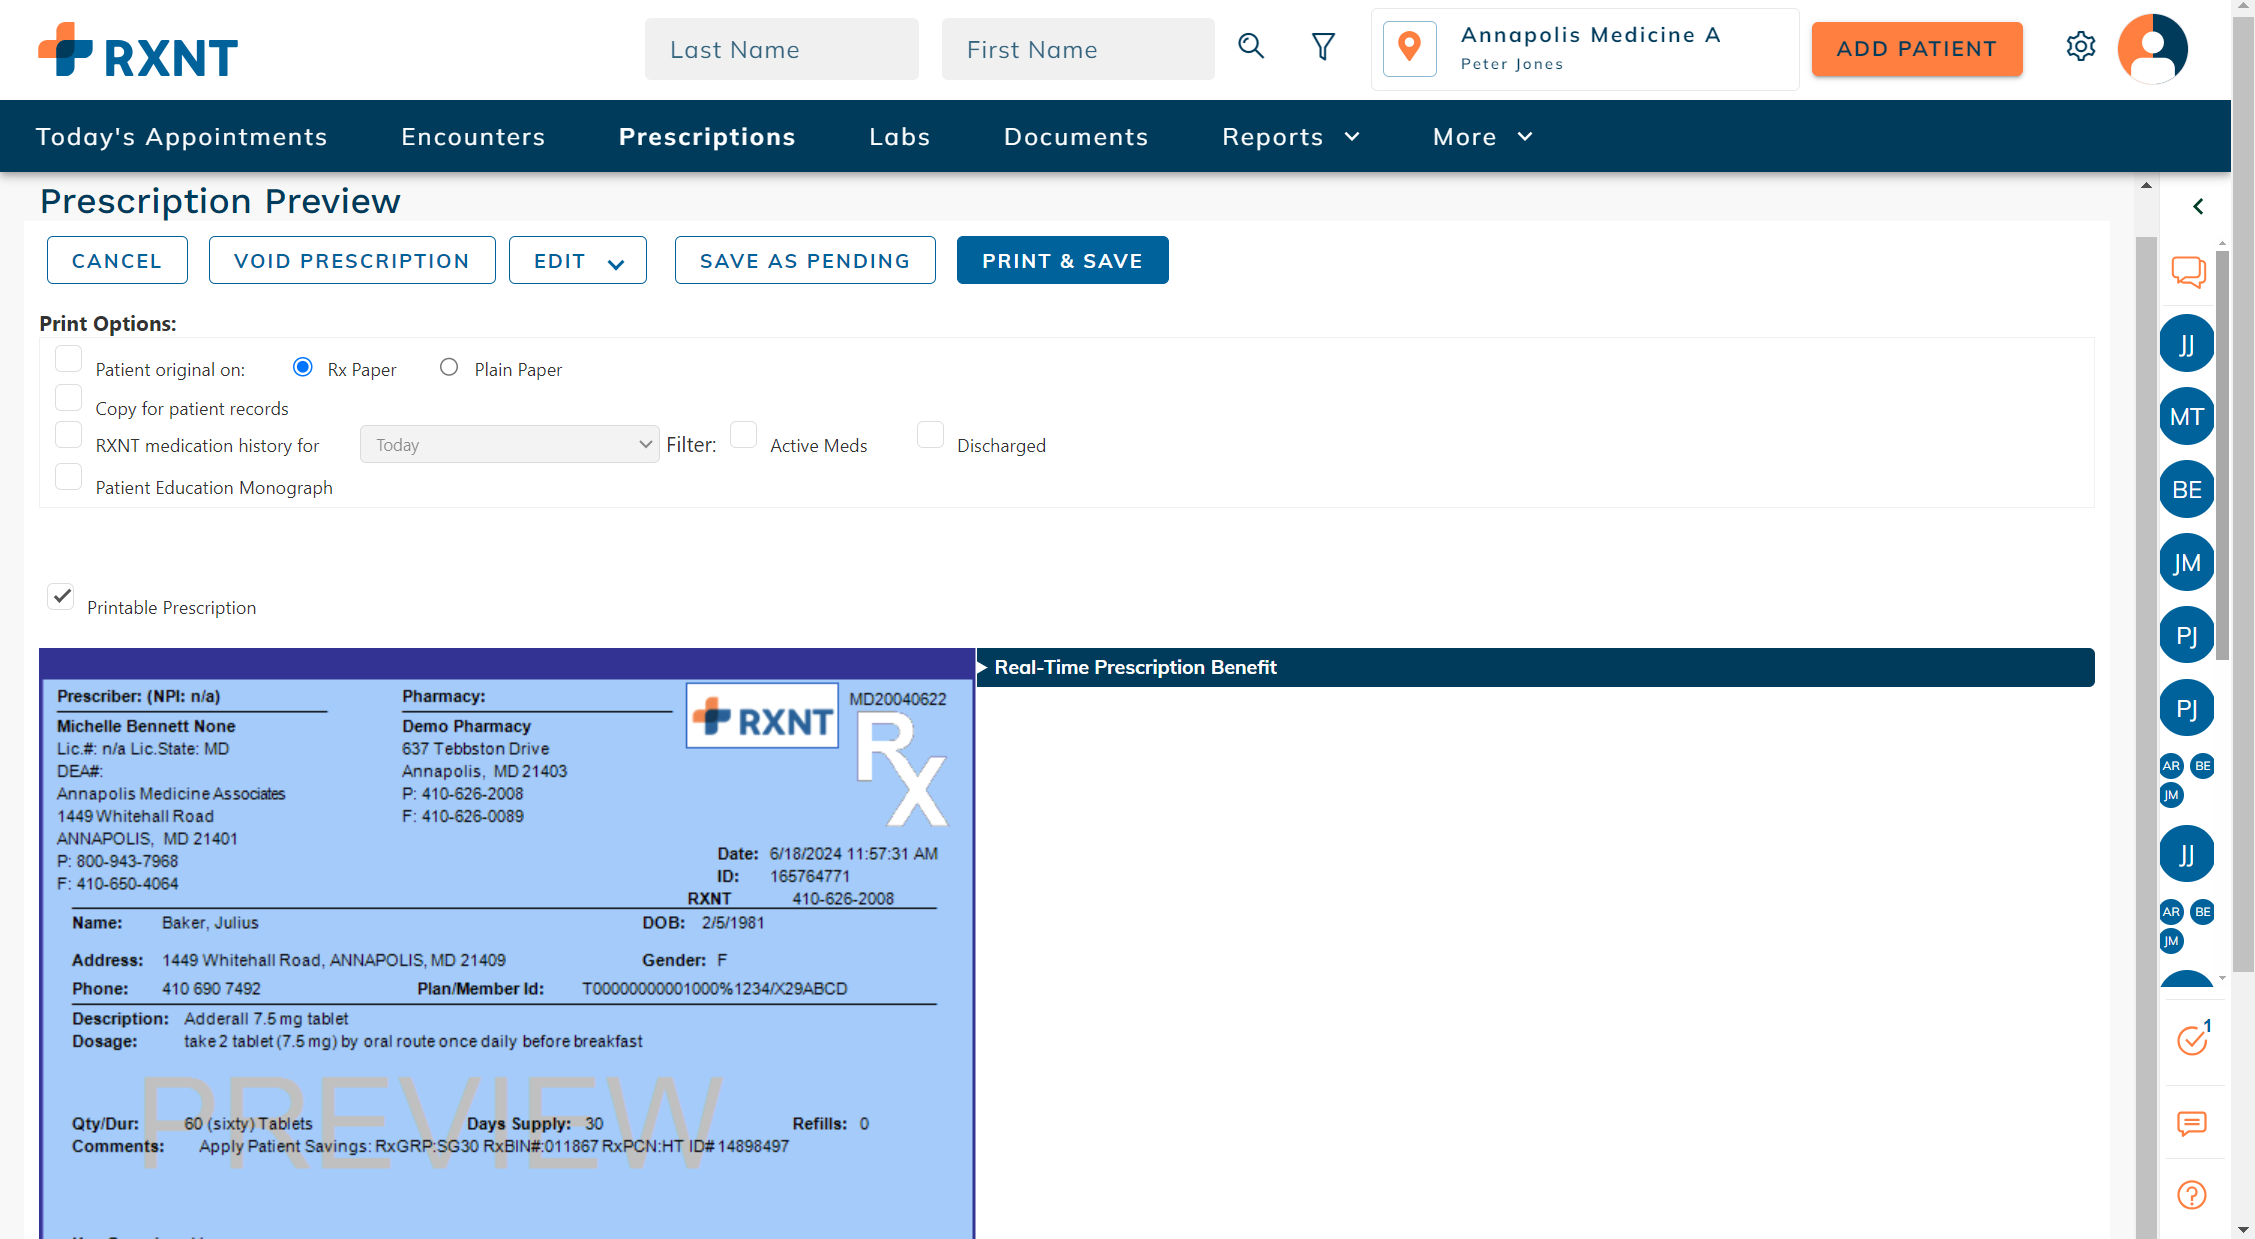The image size is (2255, 1239).
Task: Uncheck the Printable Prescription checkbox
Action: [62, 597]
